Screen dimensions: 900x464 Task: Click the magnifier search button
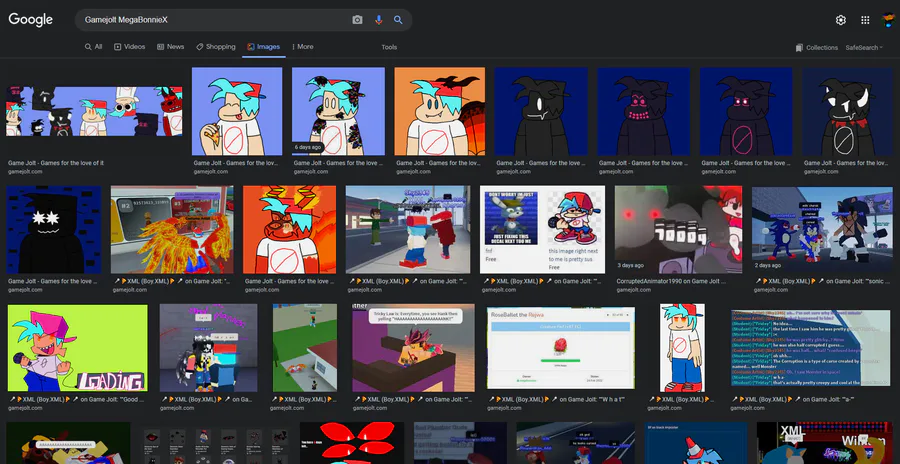(398, 20)
